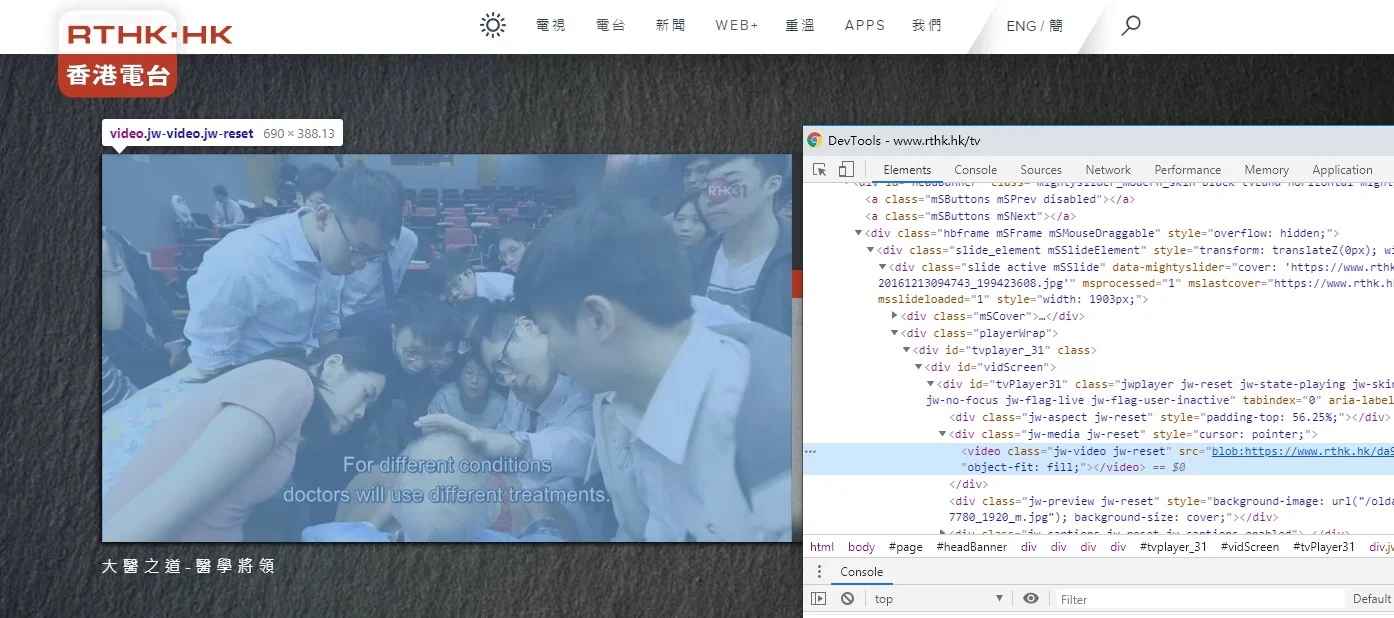Show the console sidebar icon
The width and height of the screenshot is (1394, 618).
819,599
